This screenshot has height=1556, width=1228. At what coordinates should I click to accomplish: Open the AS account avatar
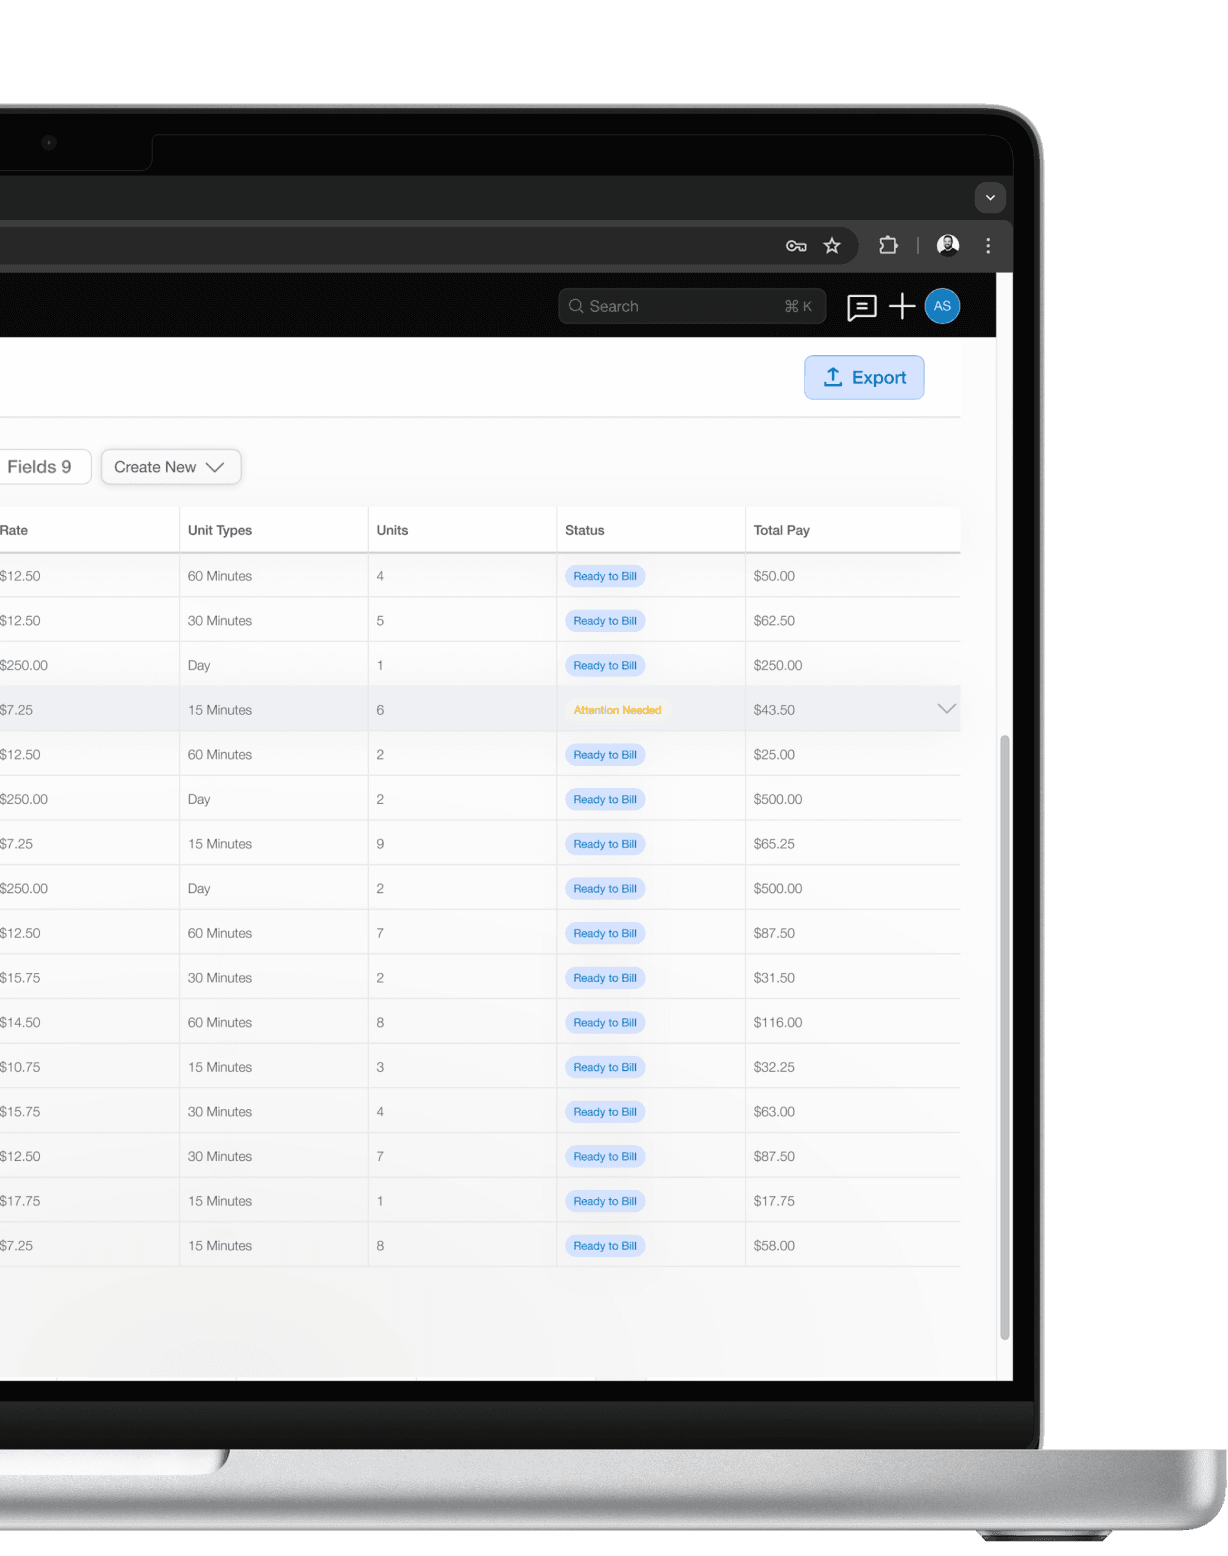pyautogui.click(x=941, y=307)
